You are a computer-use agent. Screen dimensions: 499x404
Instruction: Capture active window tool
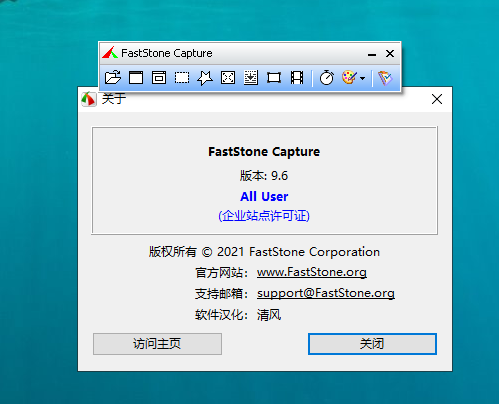coord(136,78)
